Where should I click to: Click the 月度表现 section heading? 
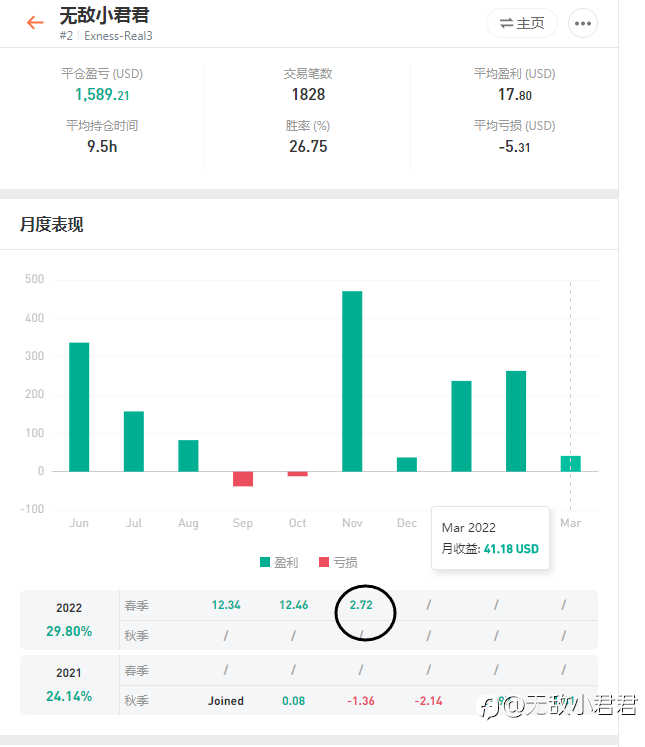pos(51,224)
